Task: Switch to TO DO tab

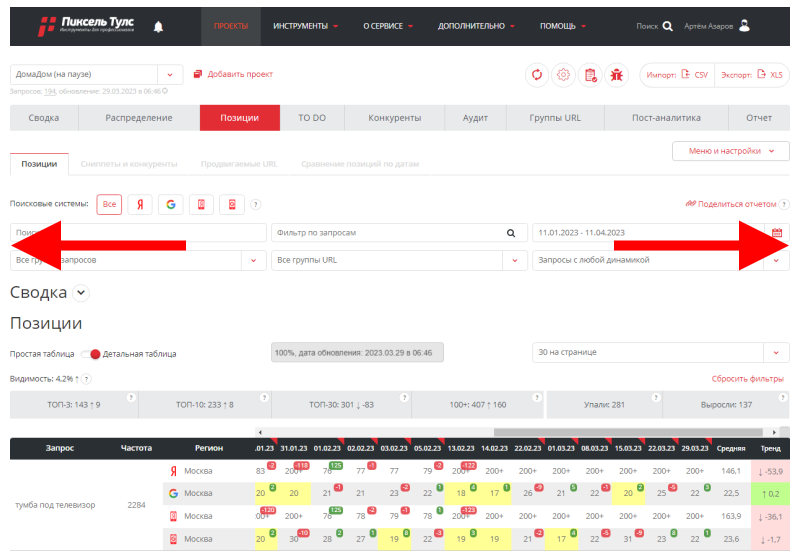Action: pos(312,118)
